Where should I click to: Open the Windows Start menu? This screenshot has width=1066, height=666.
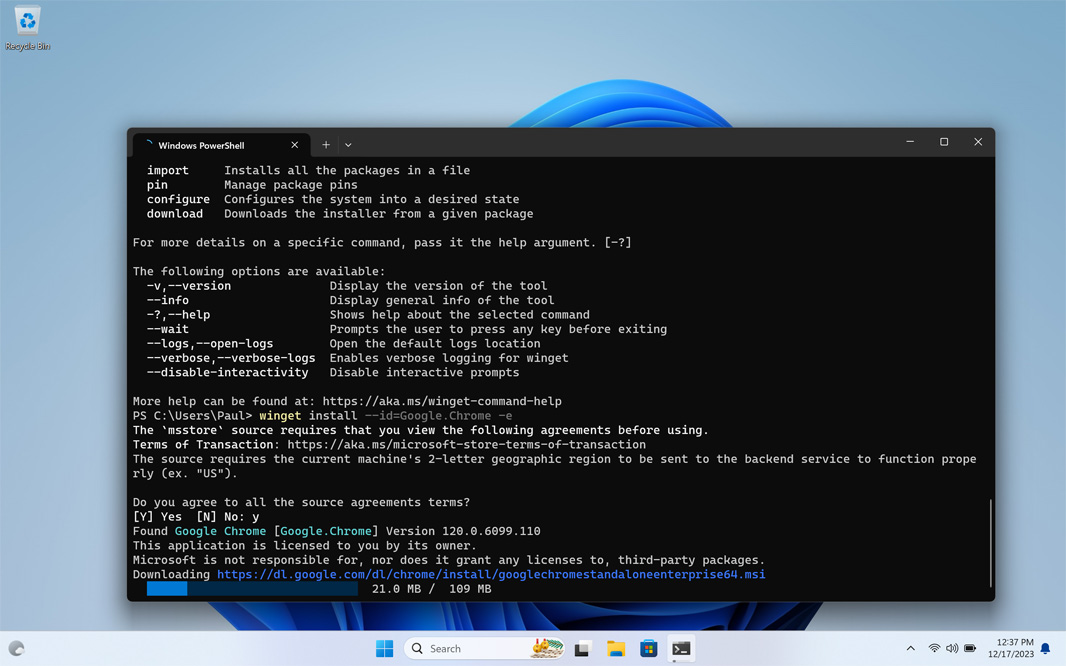(384, 649)
